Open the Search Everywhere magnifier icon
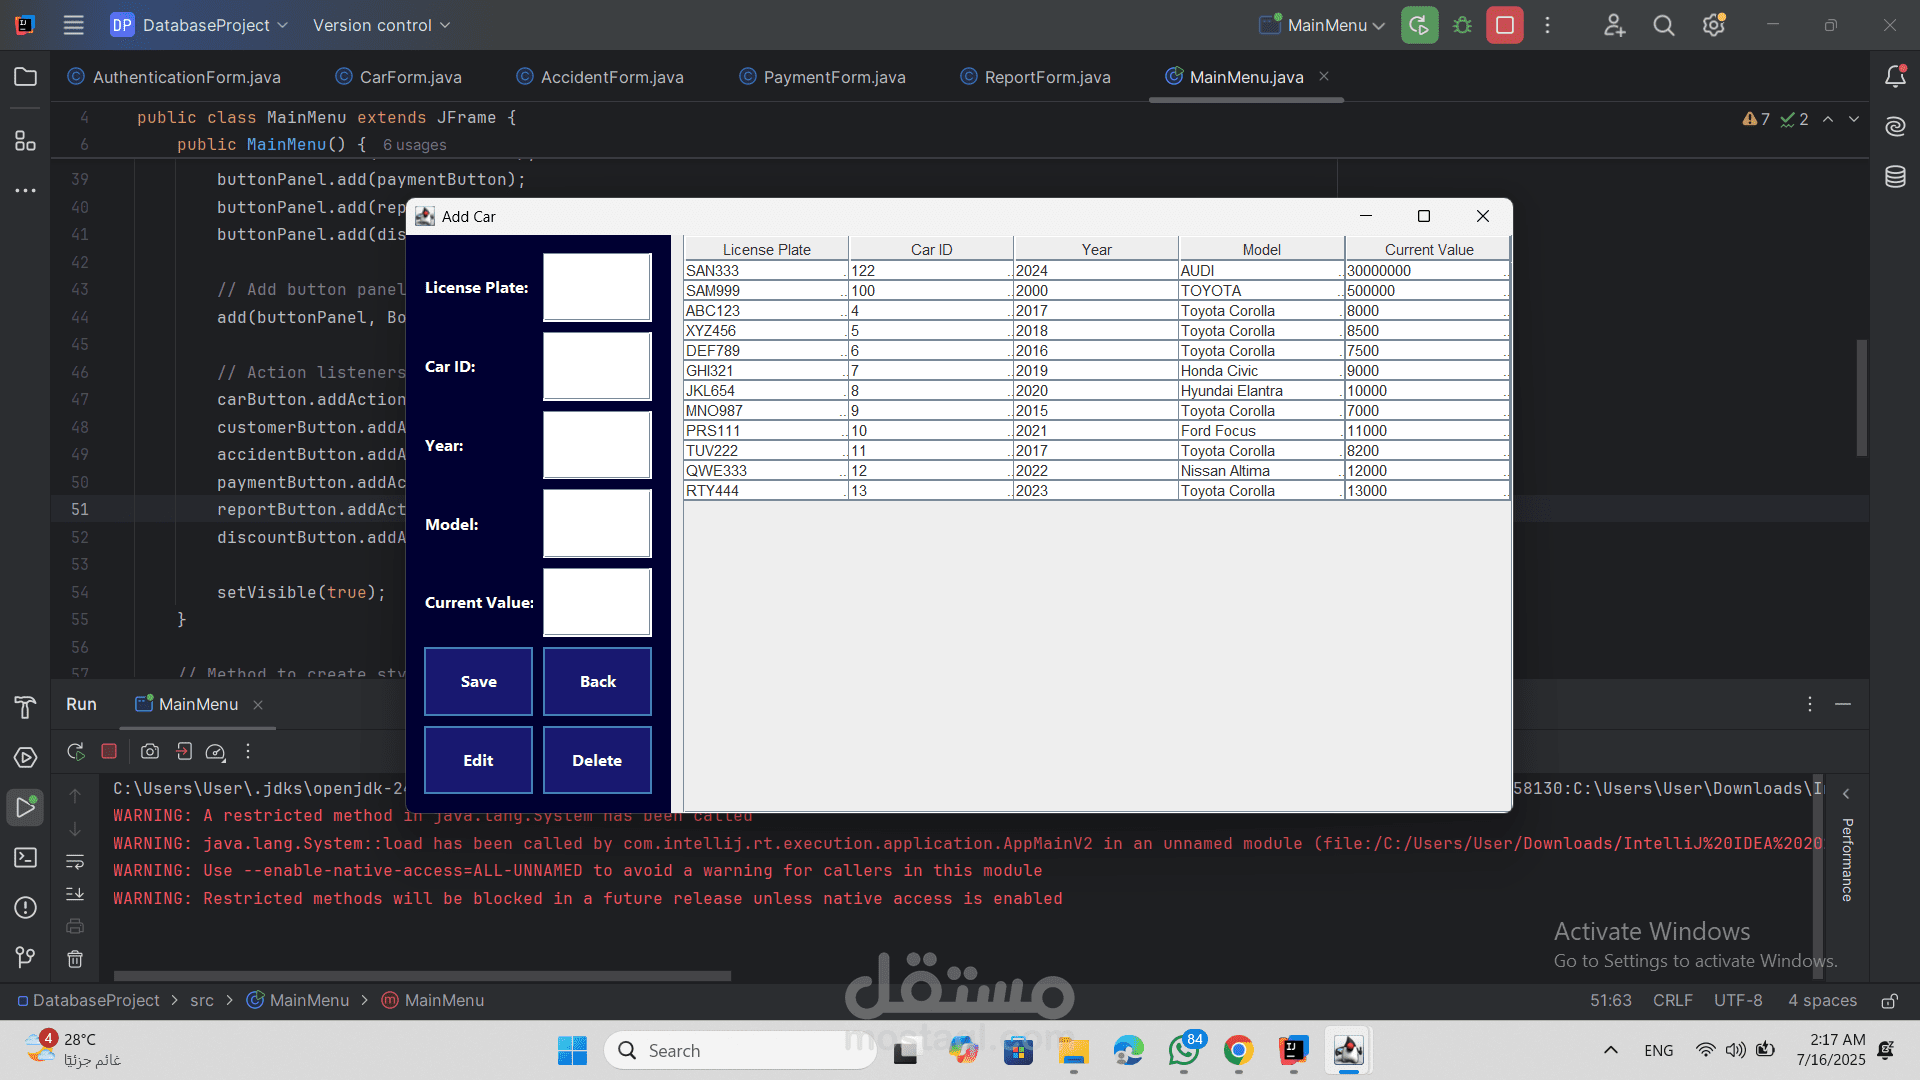Viewport: 1920px width, 1080px height. point(1663,25)
